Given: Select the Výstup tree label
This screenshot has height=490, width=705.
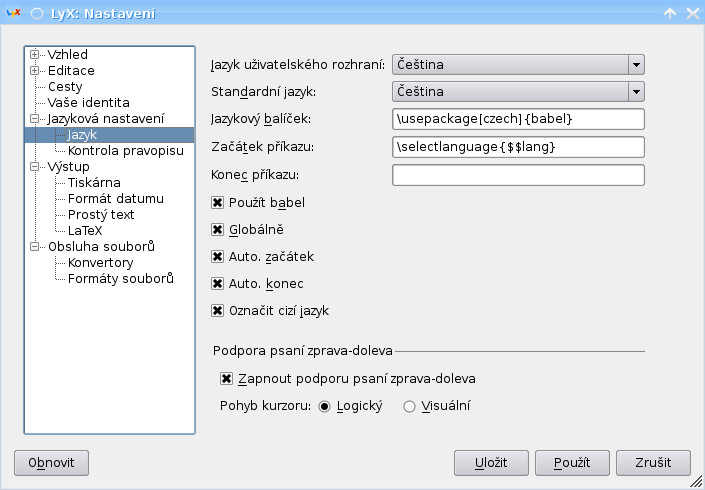Looking at the screenshot, I should pos(68,167).
